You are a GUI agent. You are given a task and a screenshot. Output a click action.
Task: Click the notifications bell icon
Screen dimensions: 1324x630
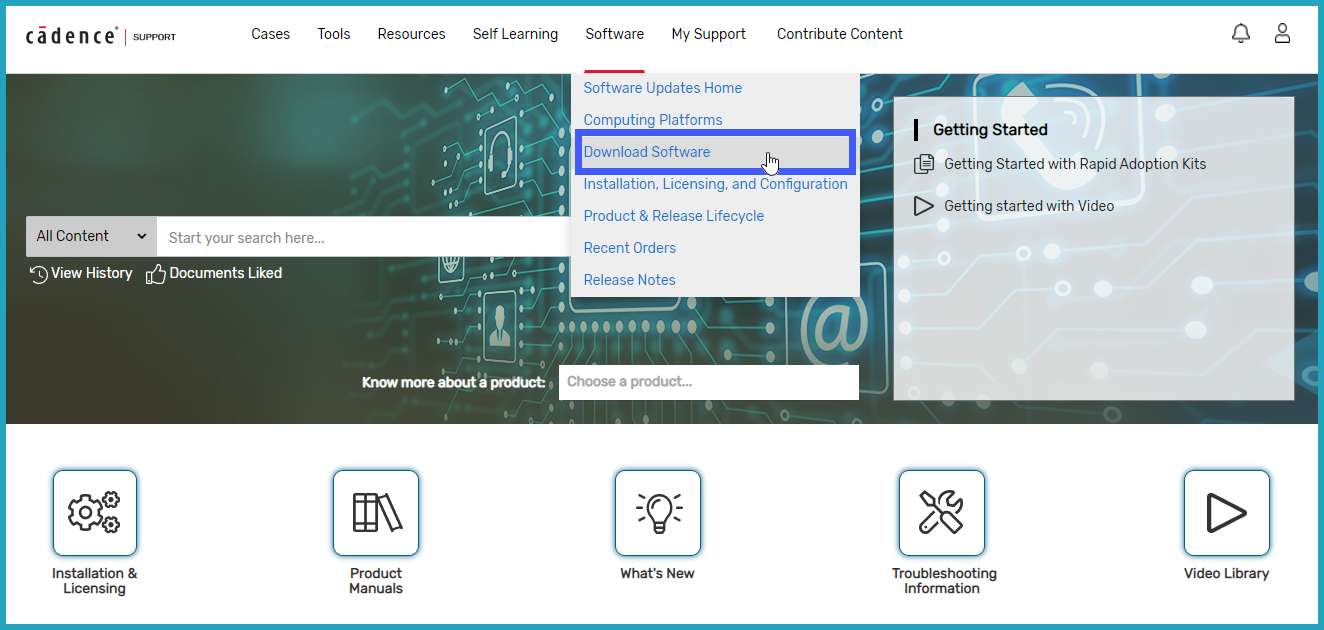(1241, 34)
